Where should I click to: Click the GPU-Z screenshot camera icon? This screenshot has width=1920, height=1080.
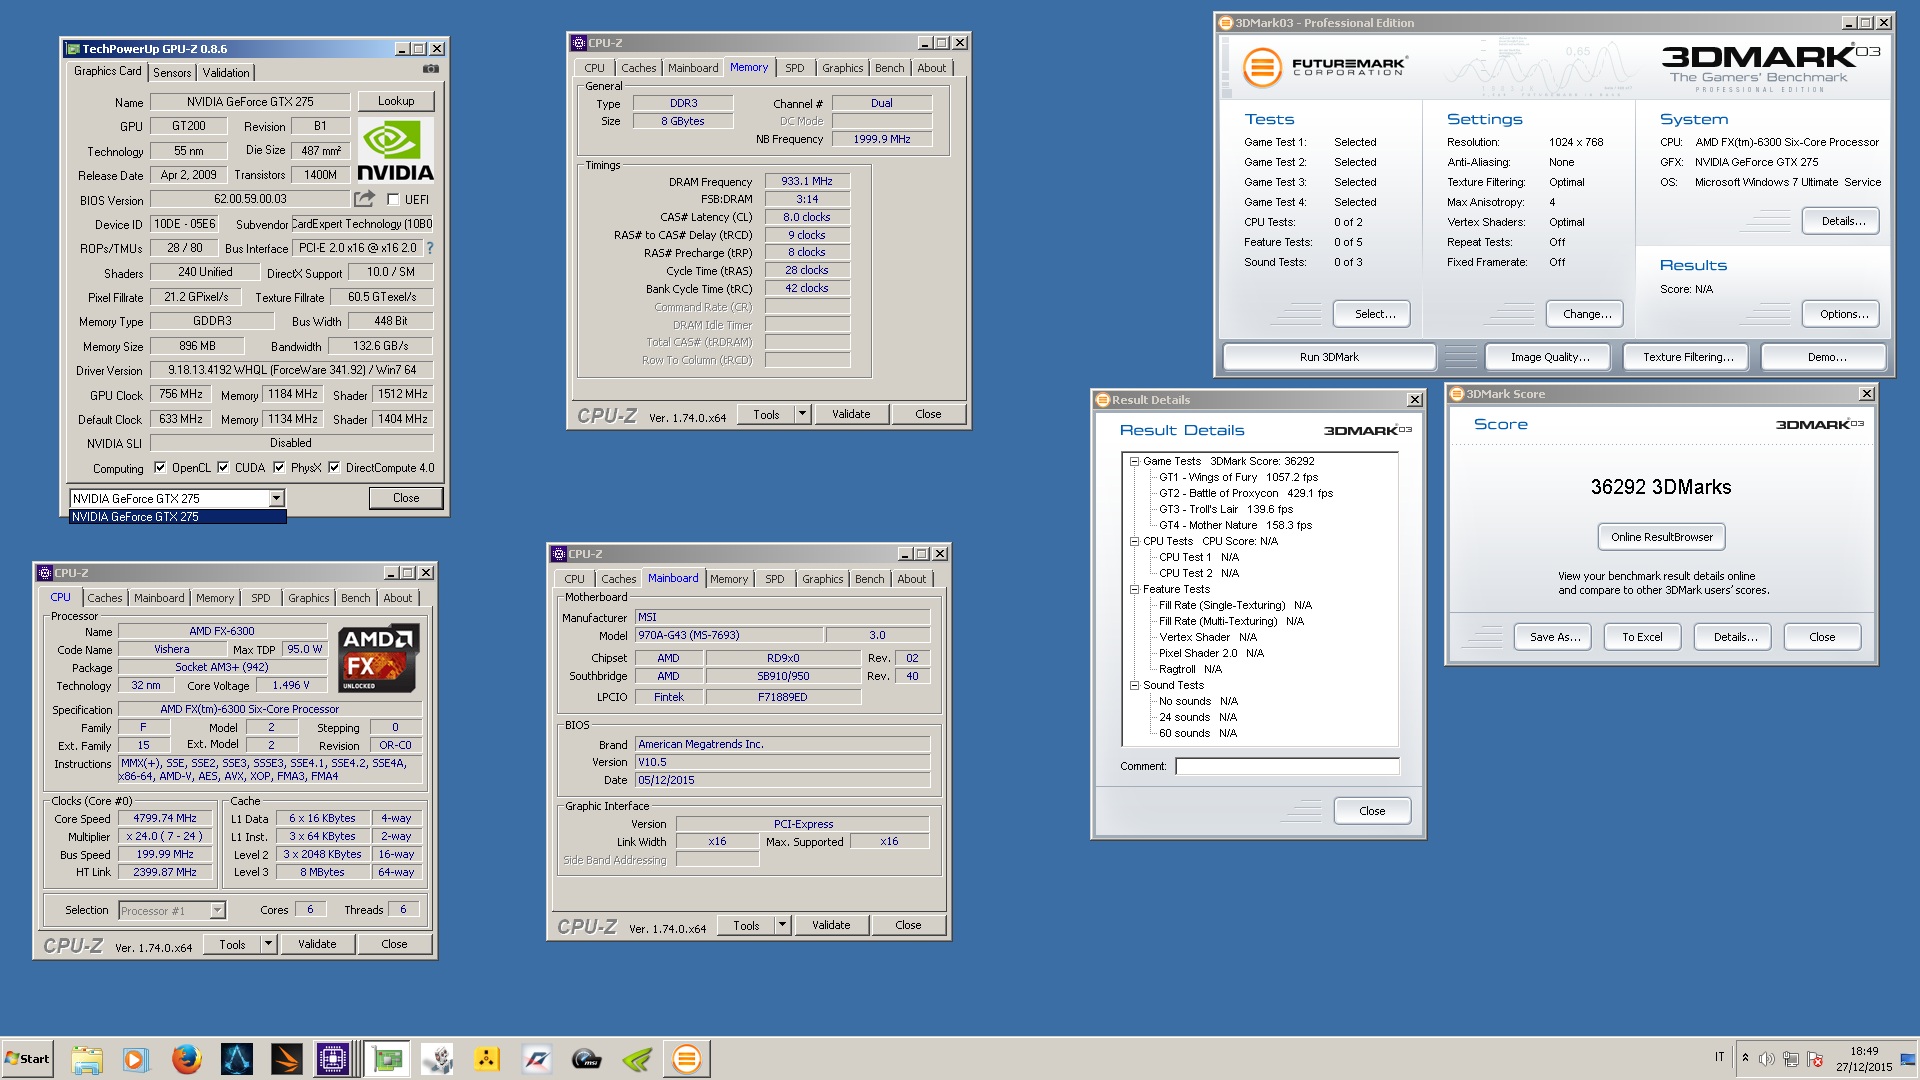coord(430,69)
